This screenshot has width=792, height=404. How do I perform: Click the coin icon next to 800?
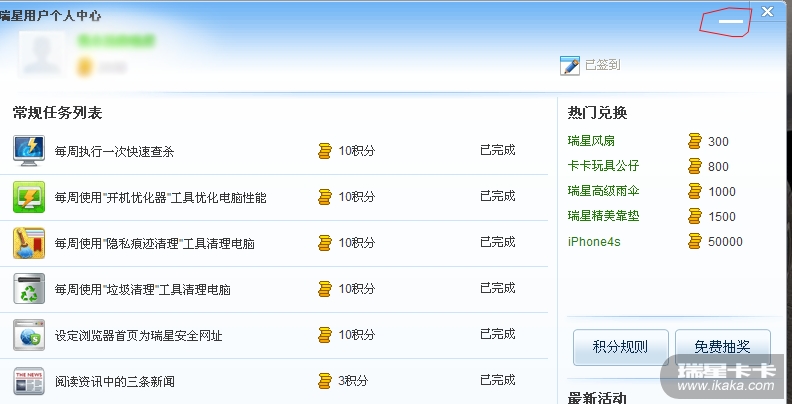(x=695, y=166)
